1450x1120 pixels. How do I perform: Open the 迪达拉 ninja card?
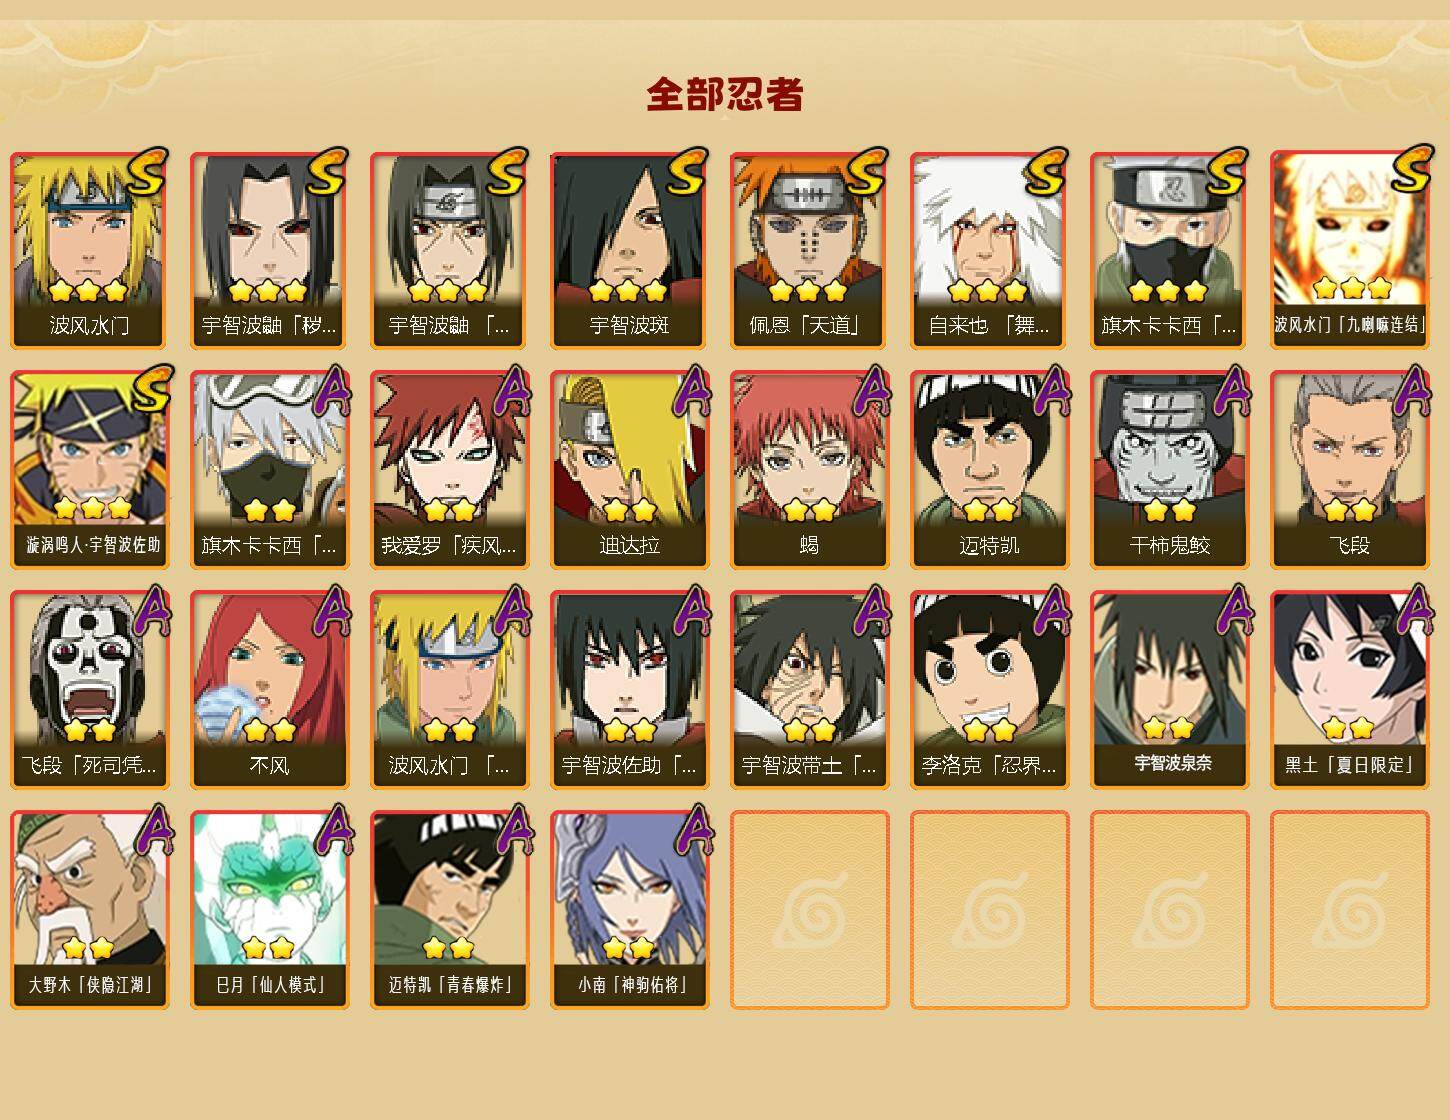pyautogui.click(x=629, y=470)
